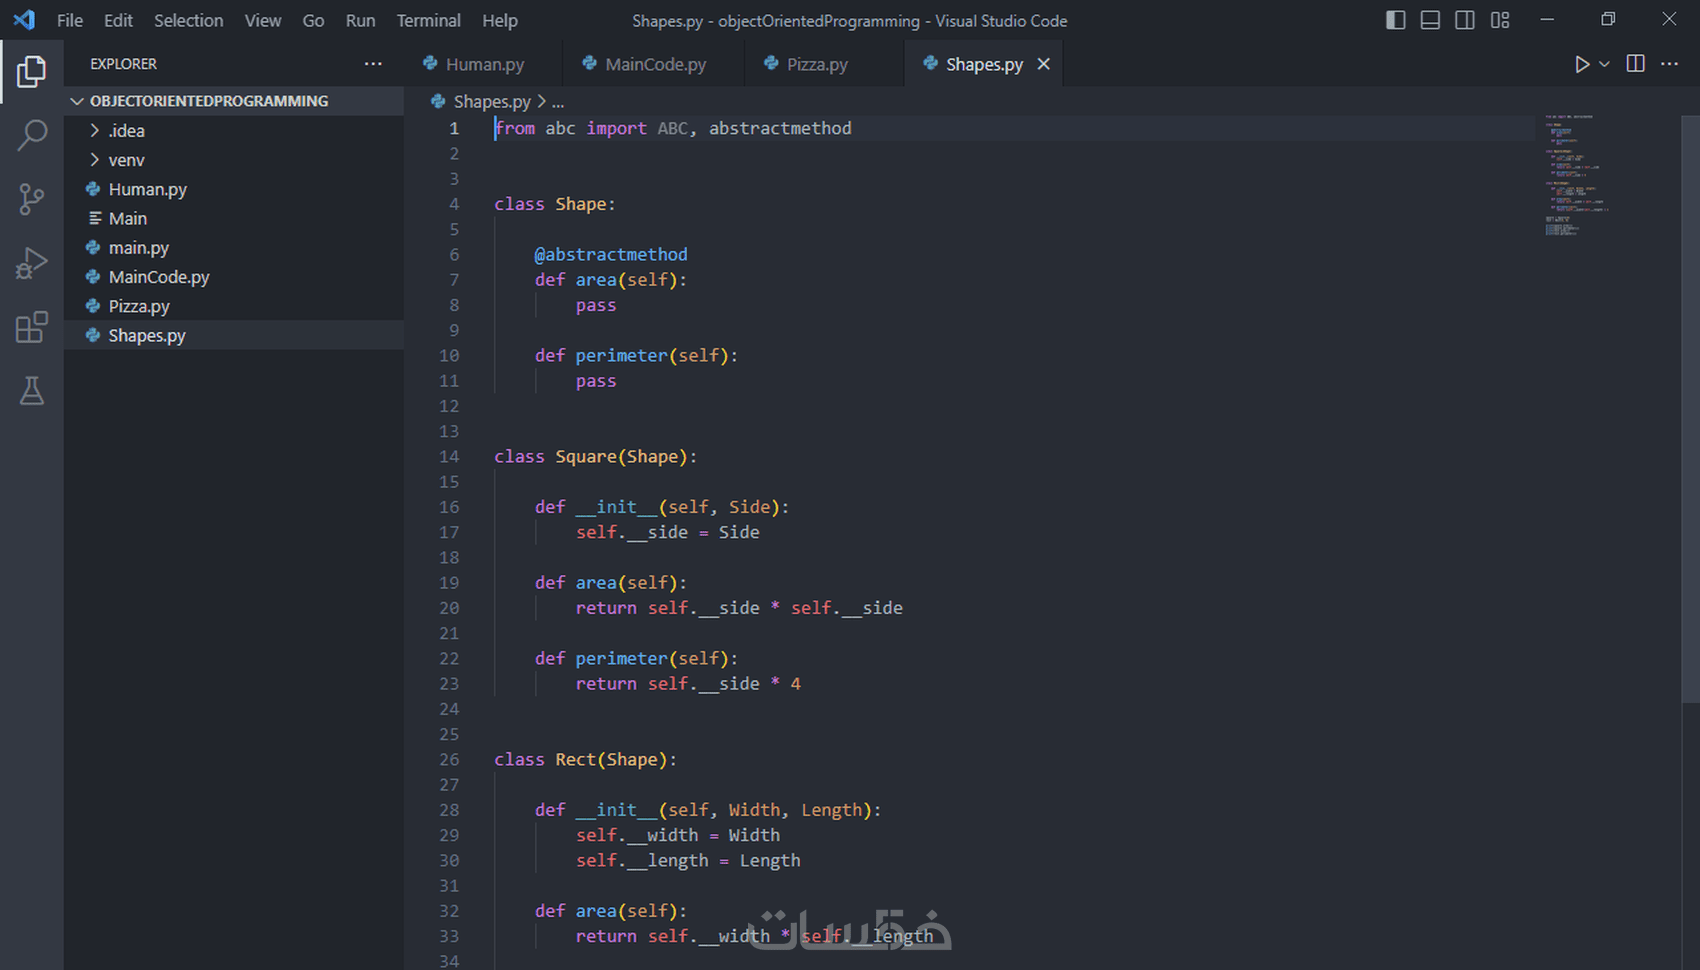Click Shapes.py in the breadcrumb bar
The height and width of the screenshot is (970, 1700).
(x=492, y=101)
